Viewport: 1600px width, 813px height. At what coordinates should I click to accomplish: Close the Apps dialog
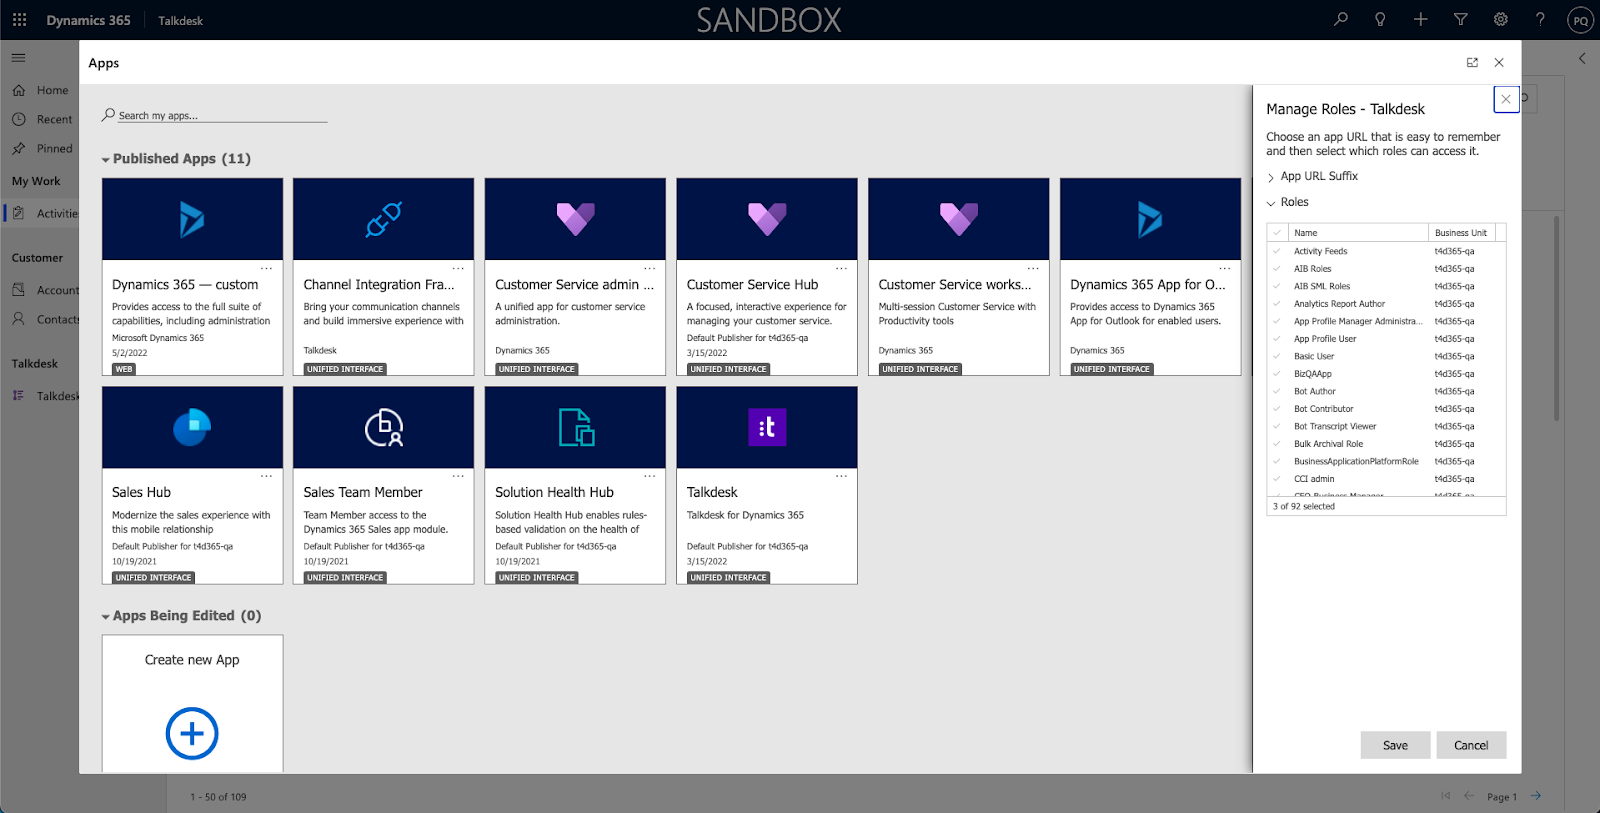pyautogui.click(x=1499, y=62)
